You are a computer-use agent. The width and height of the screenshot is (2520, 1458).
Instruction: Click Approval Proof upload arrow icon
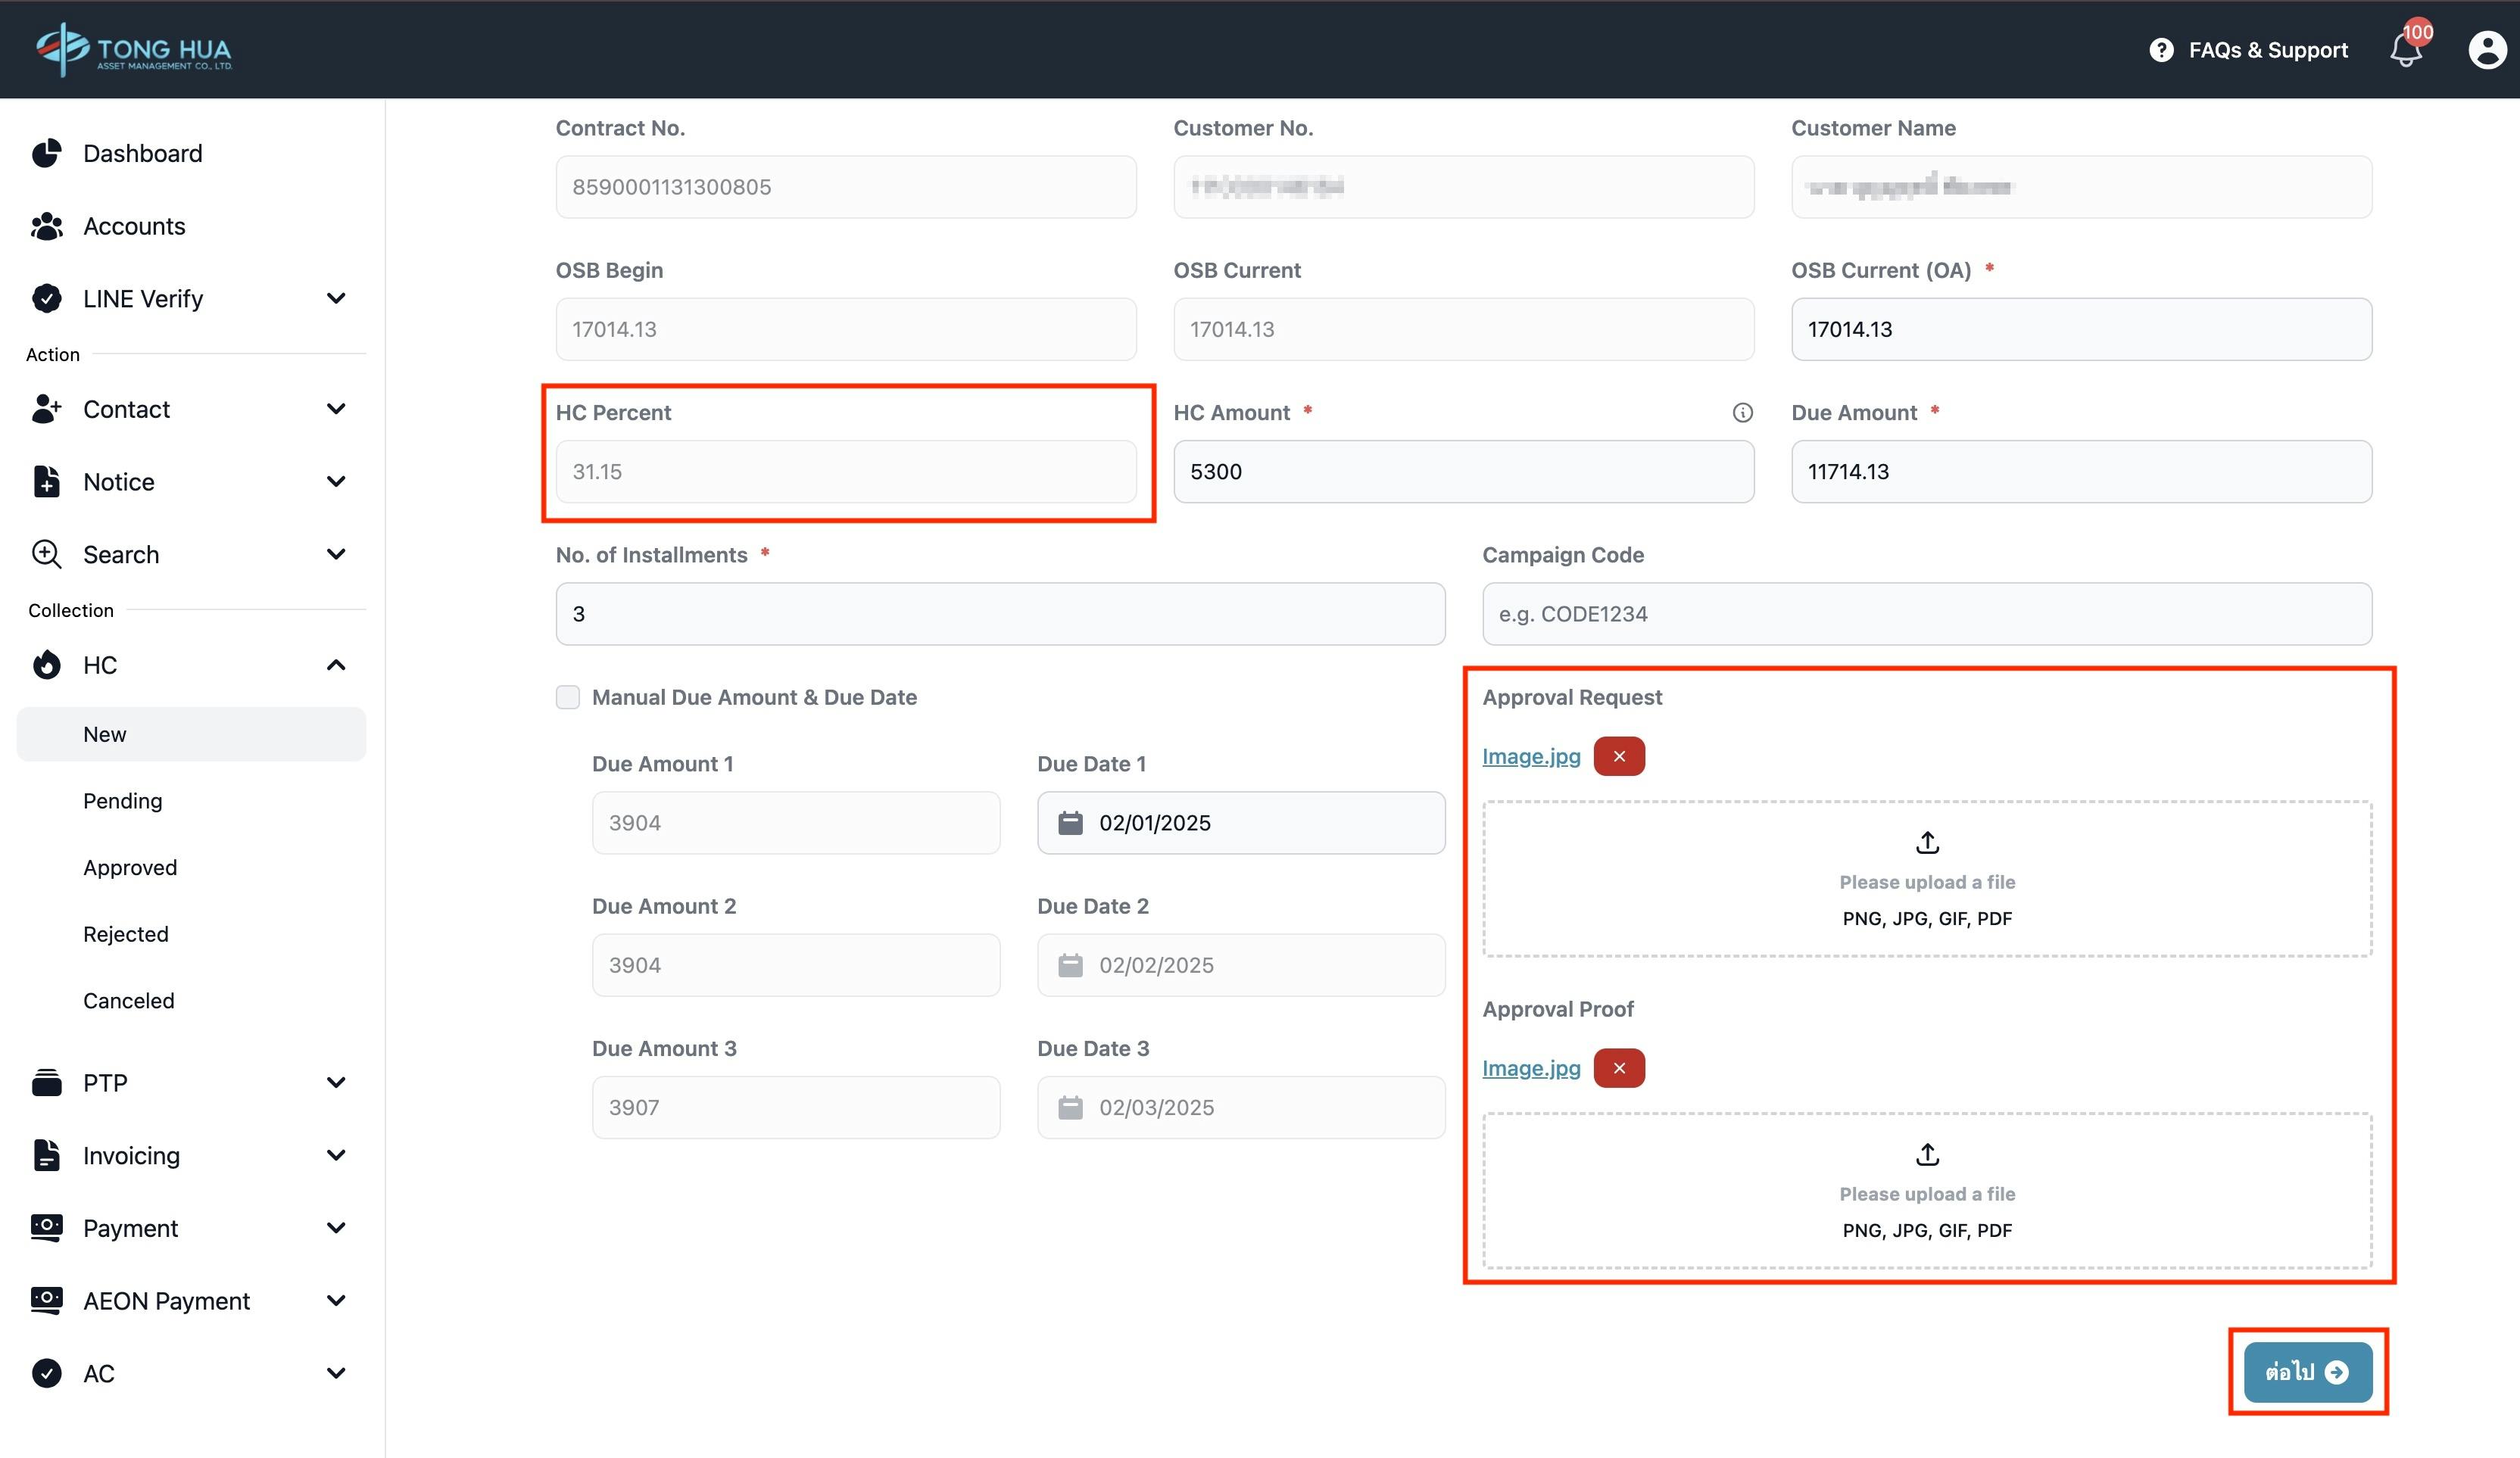pyautogui.click(x=1927, y=1155)
